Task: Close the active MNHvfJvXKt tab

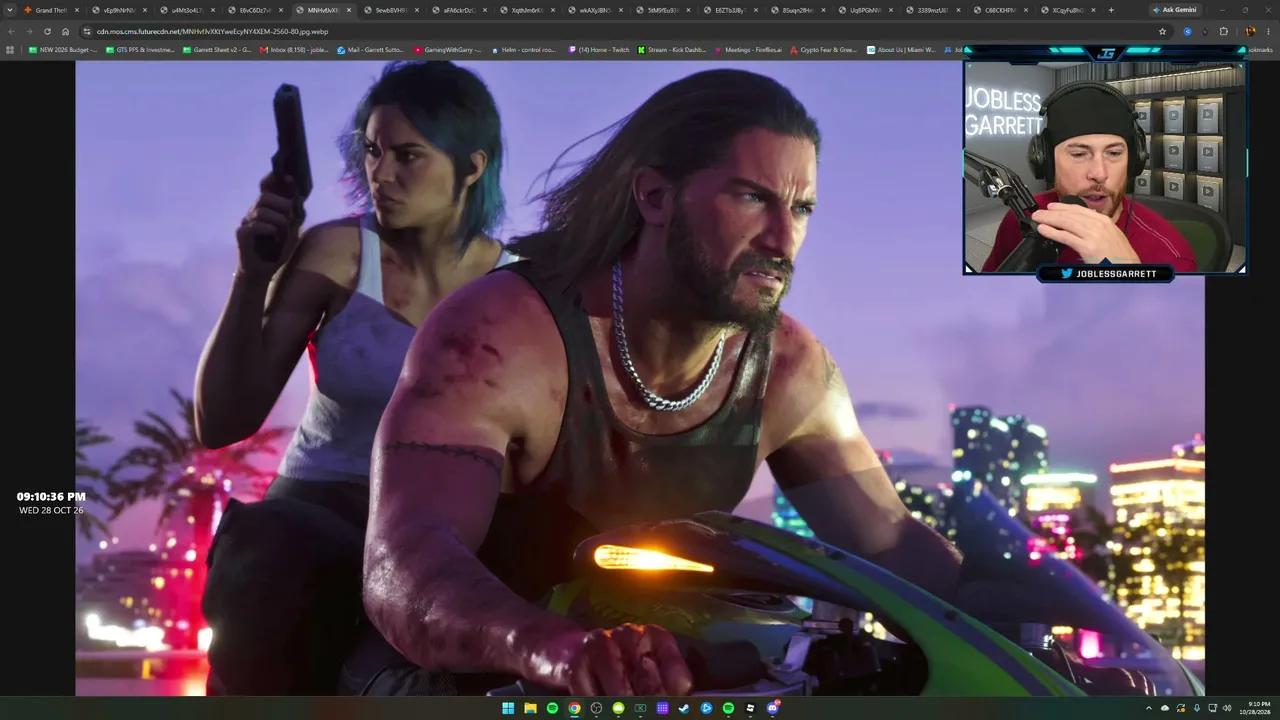Action: (349, 10)
